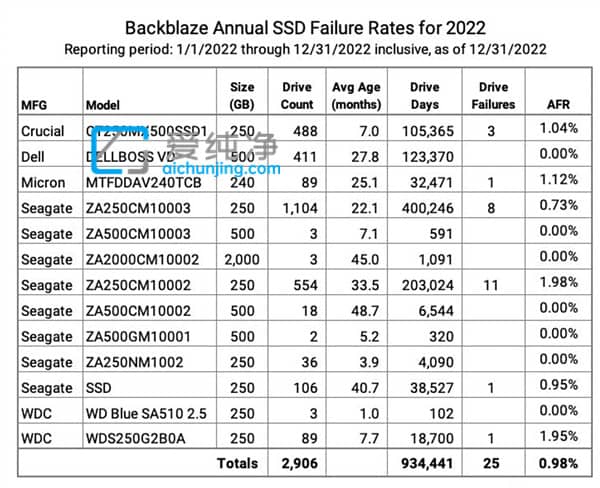Screen dimensions: 600x488
Task: Click the Drive Count column header
Action: point(297,96)
